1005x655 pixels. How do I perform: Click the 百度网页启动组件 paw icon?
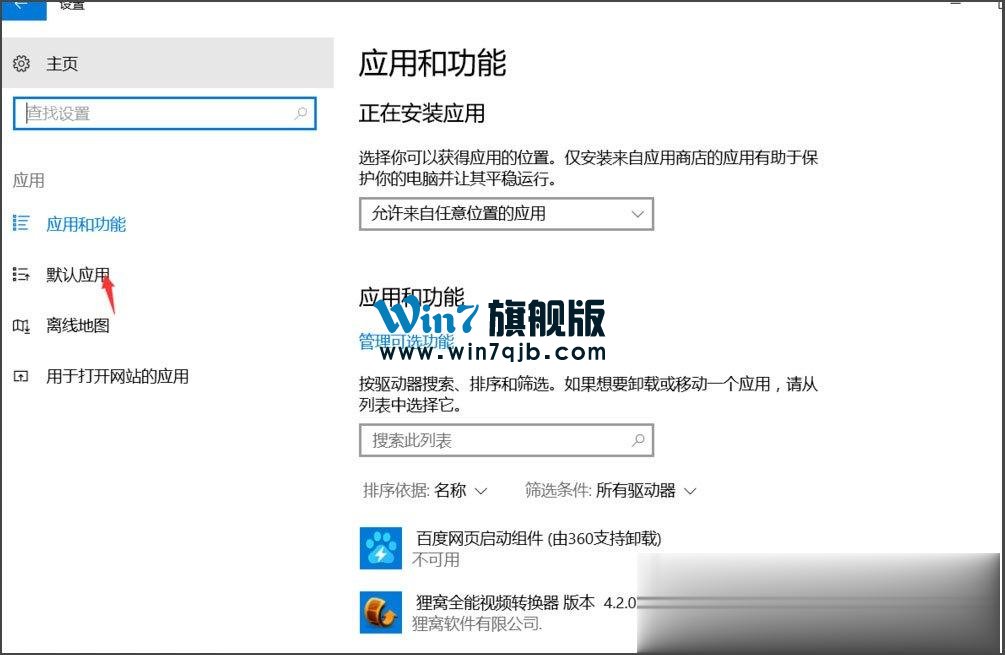coord(379,548)
